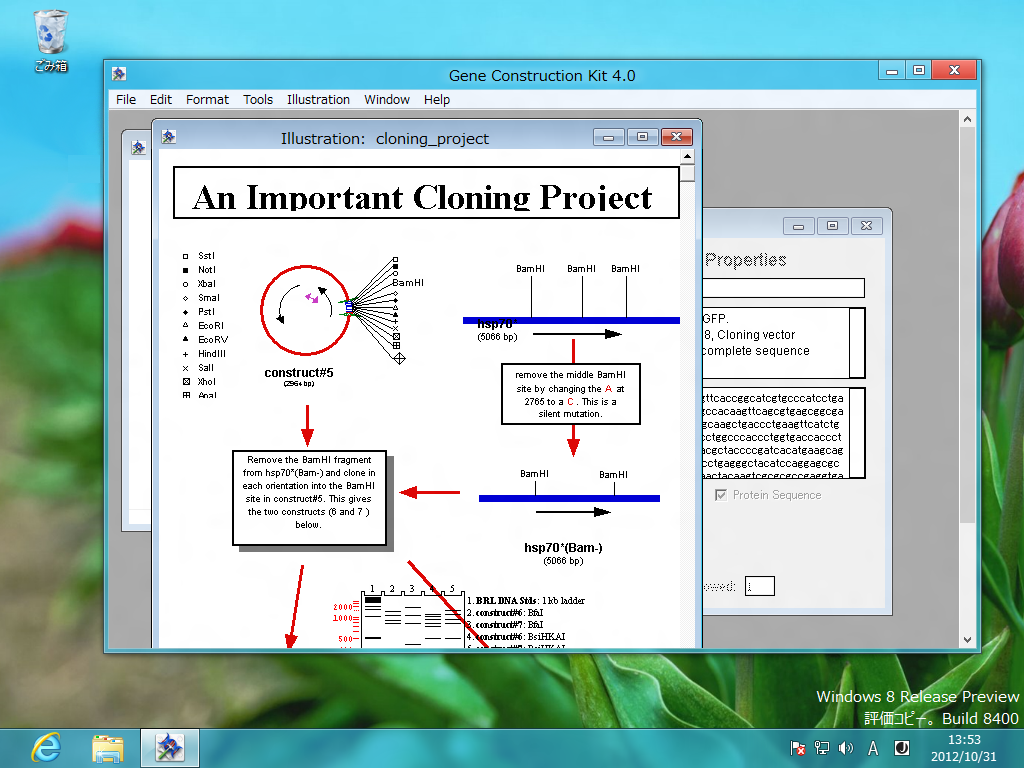Select the Gene Construction Kit taskbar button

coord(170,748)
